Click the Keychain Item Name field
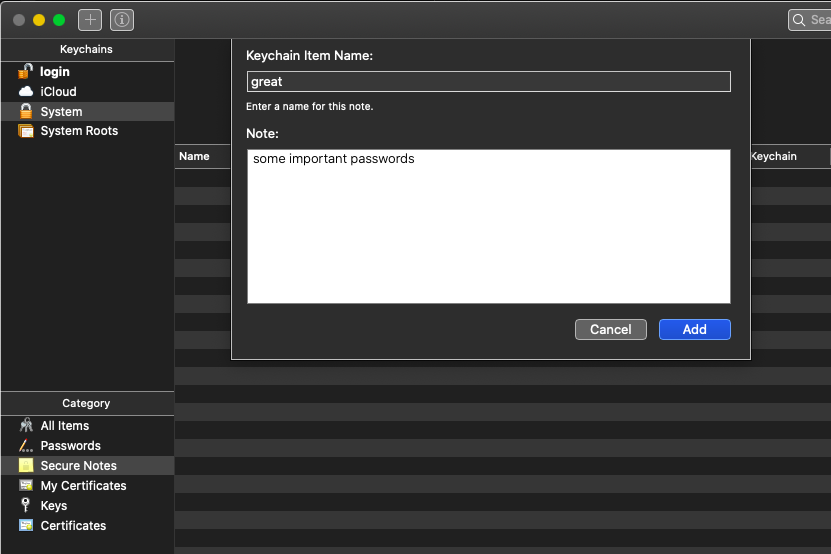This screenshot has width=831, height=554. click(x=489, y=82)
